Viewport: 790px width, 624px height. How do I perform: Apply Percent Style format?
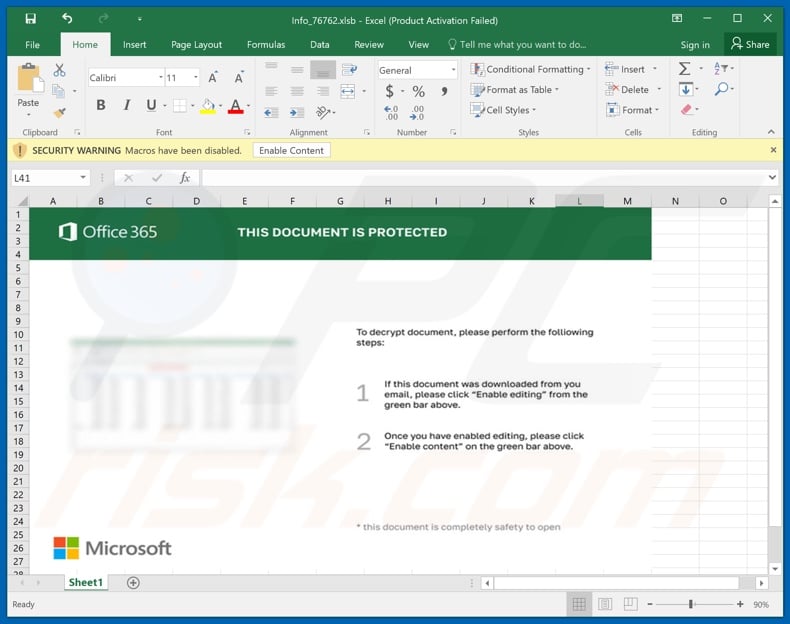418,91
